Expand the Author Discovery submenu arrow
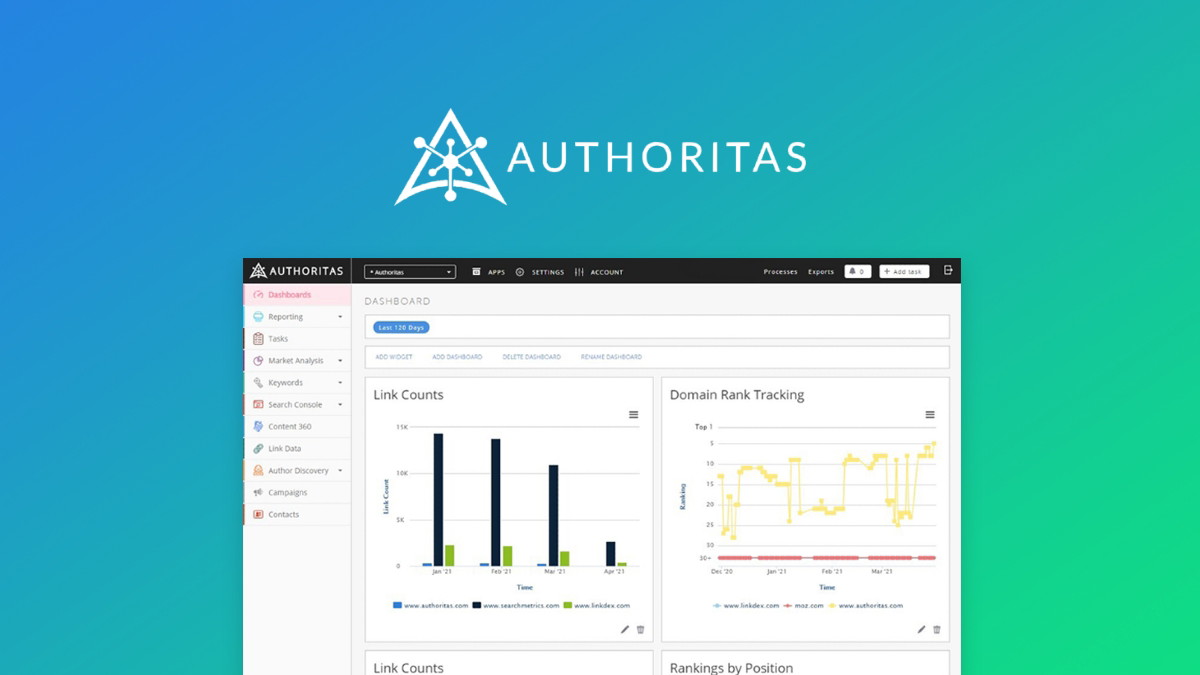This screenshot has width=1200, height=675. click(x=340, y=471)
